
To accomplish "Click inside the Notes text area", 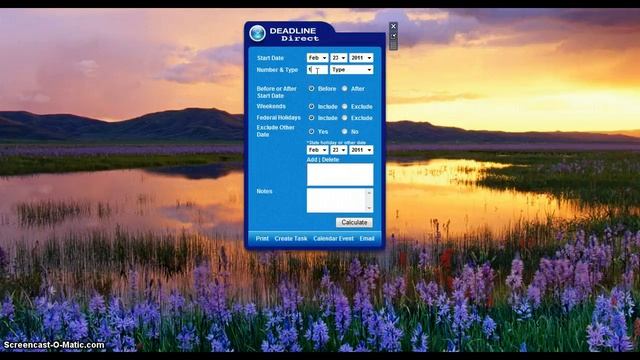I will click(336, 200).
